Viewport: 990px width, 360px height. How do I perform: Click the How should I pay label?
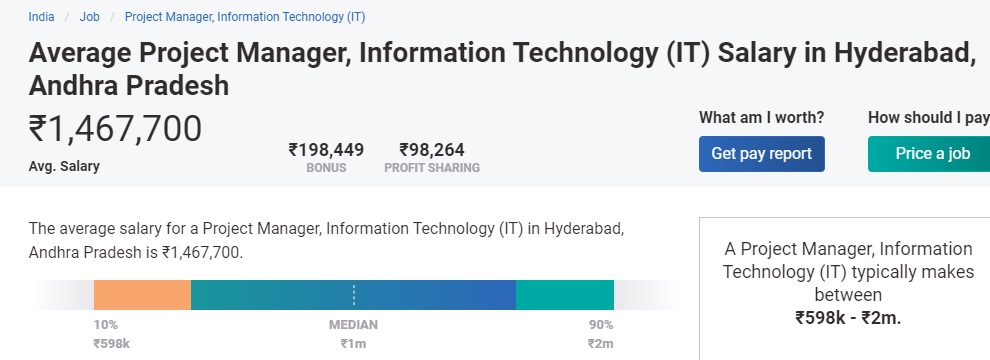929,117
